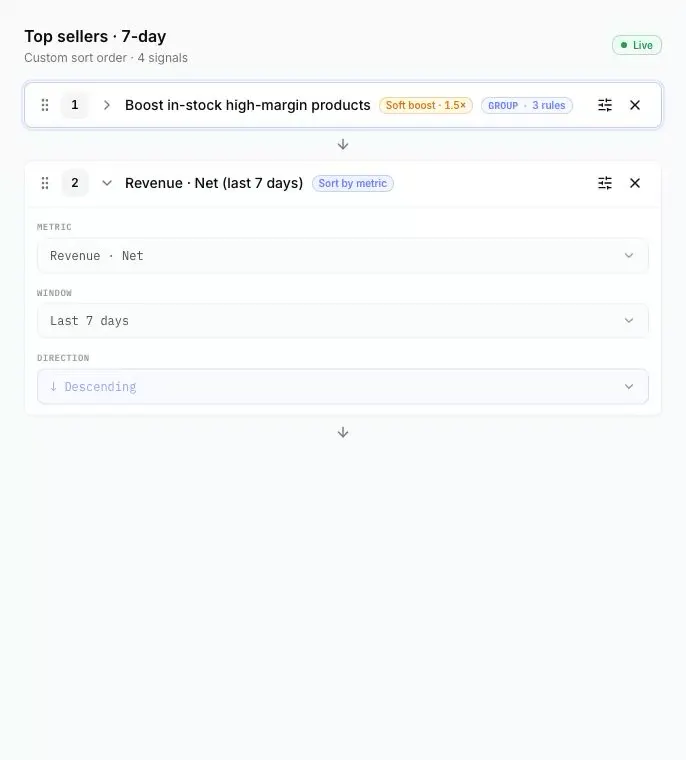Expand the Boost in-stock high-margin products rule
The height and width of the screenshot is (760, 686).
point(107,105)
